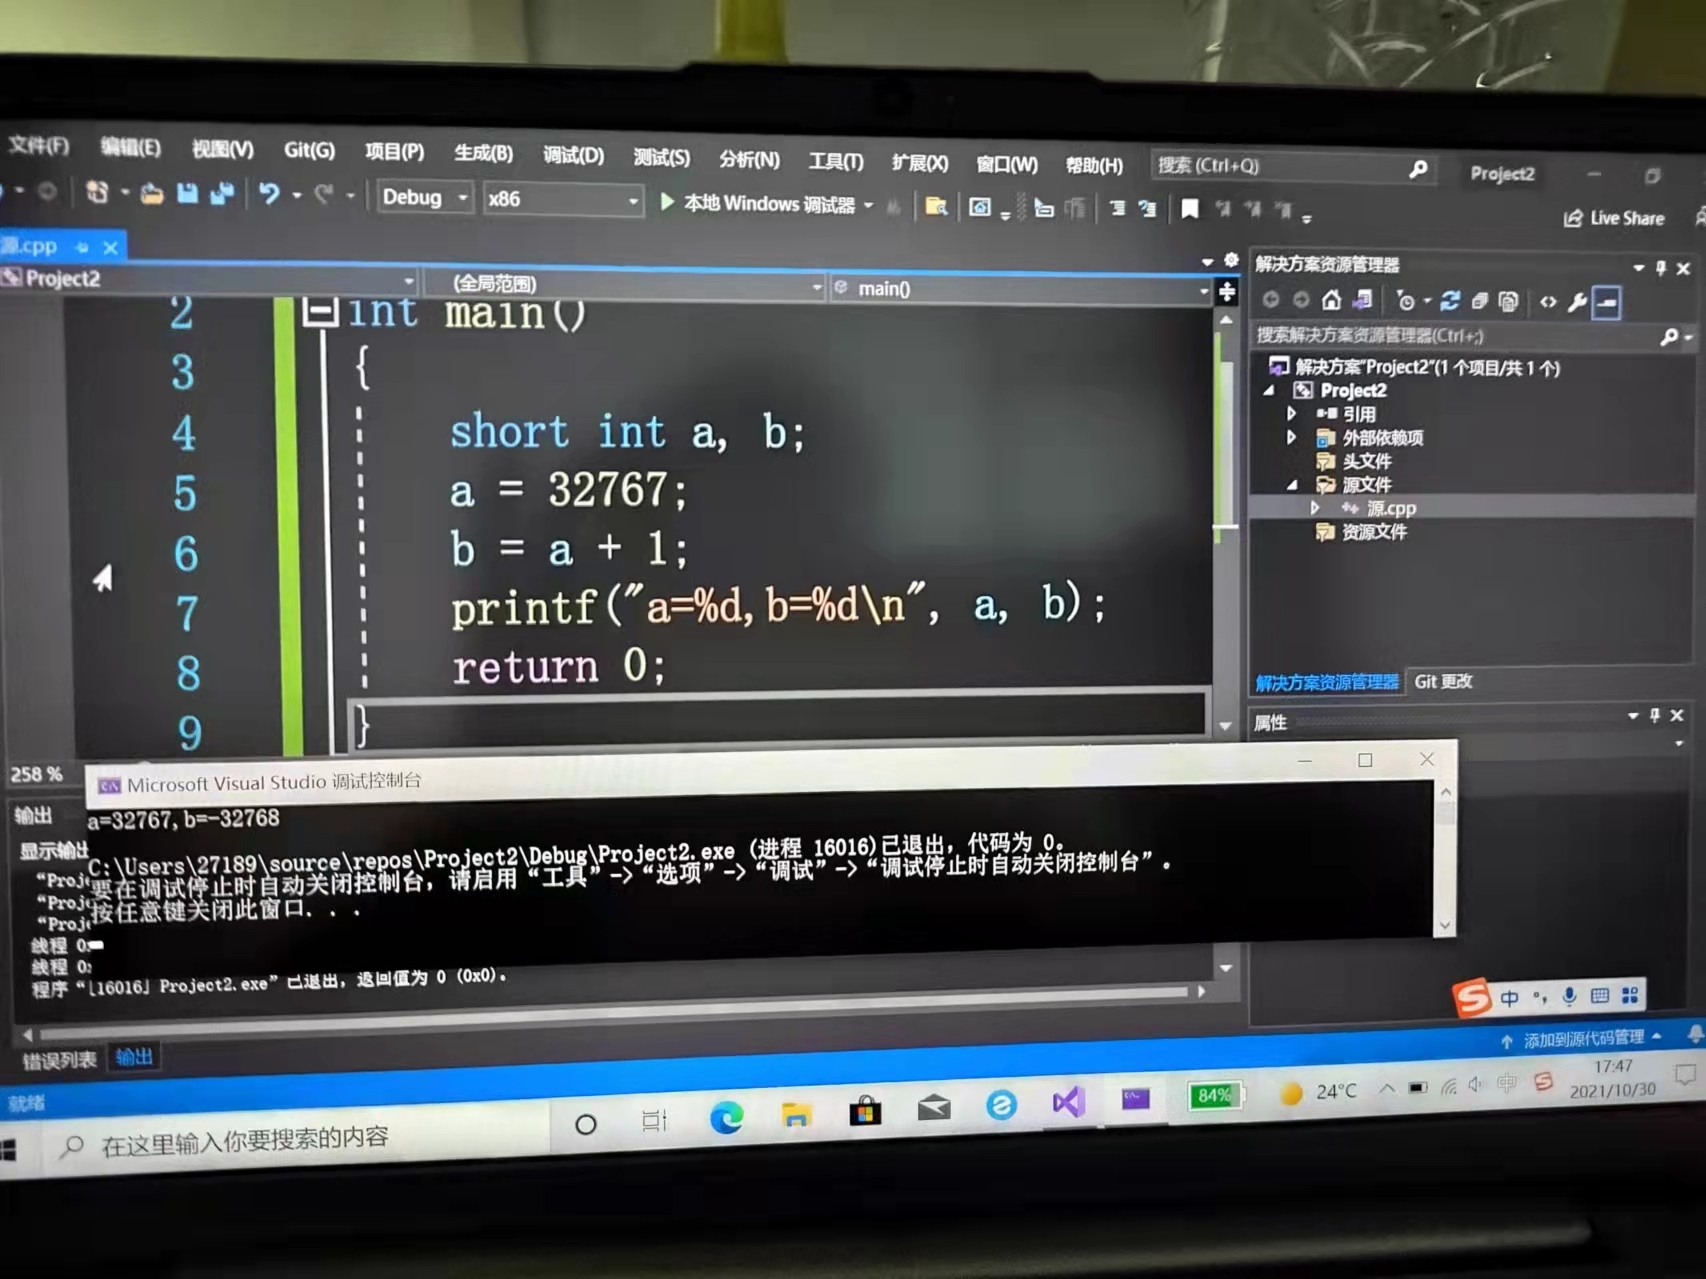
Task: Expand the 外部依赖项 tree node
Action: 1291,437
